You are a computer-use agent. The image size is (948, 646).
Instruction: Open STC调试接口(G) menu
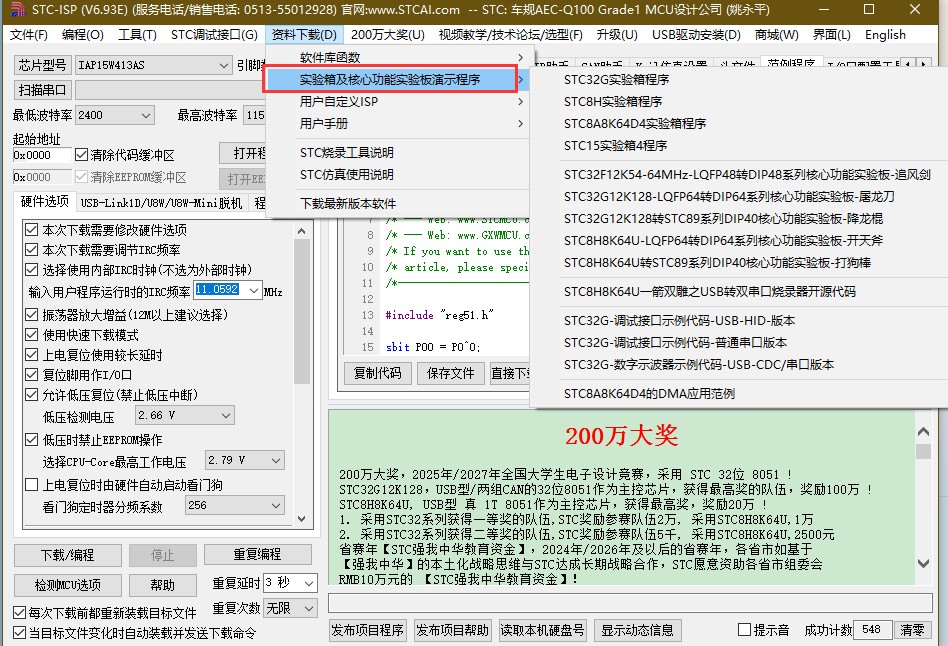214,34
